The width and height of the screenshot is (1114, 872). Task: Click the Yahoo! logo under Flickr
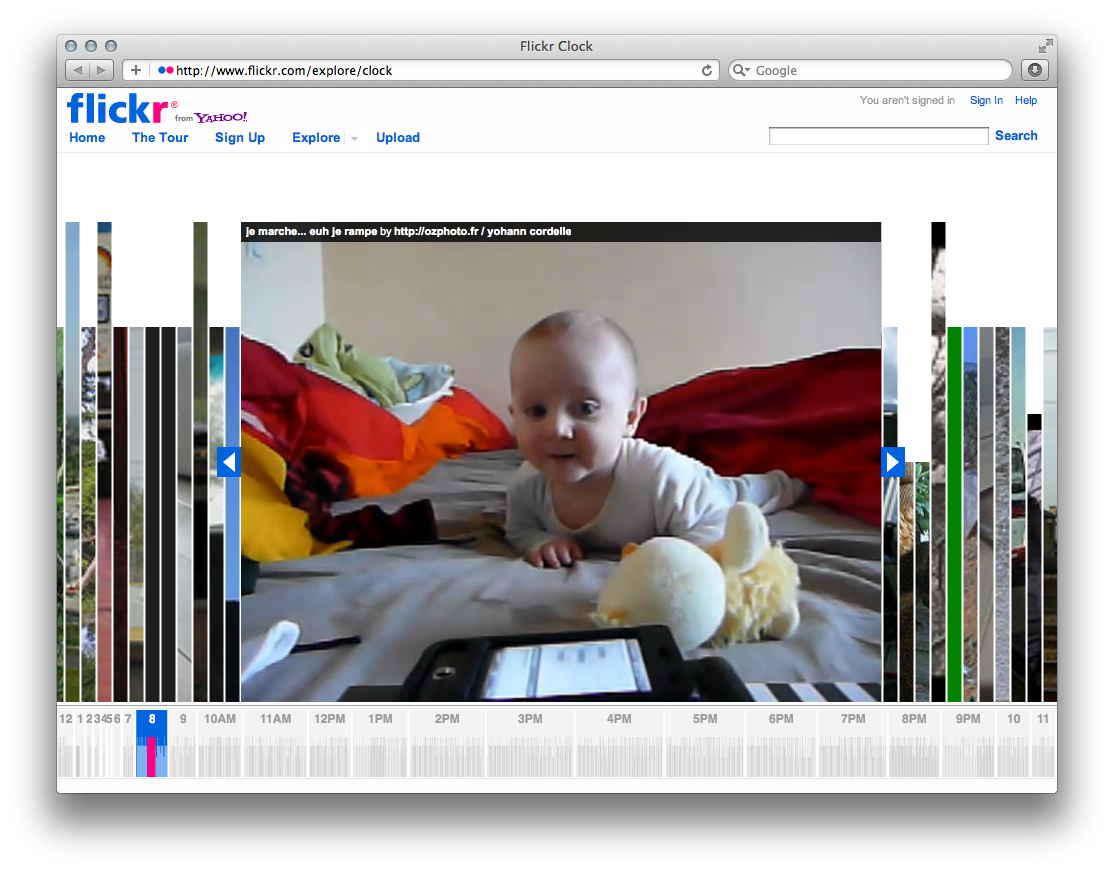click(221, 117)
